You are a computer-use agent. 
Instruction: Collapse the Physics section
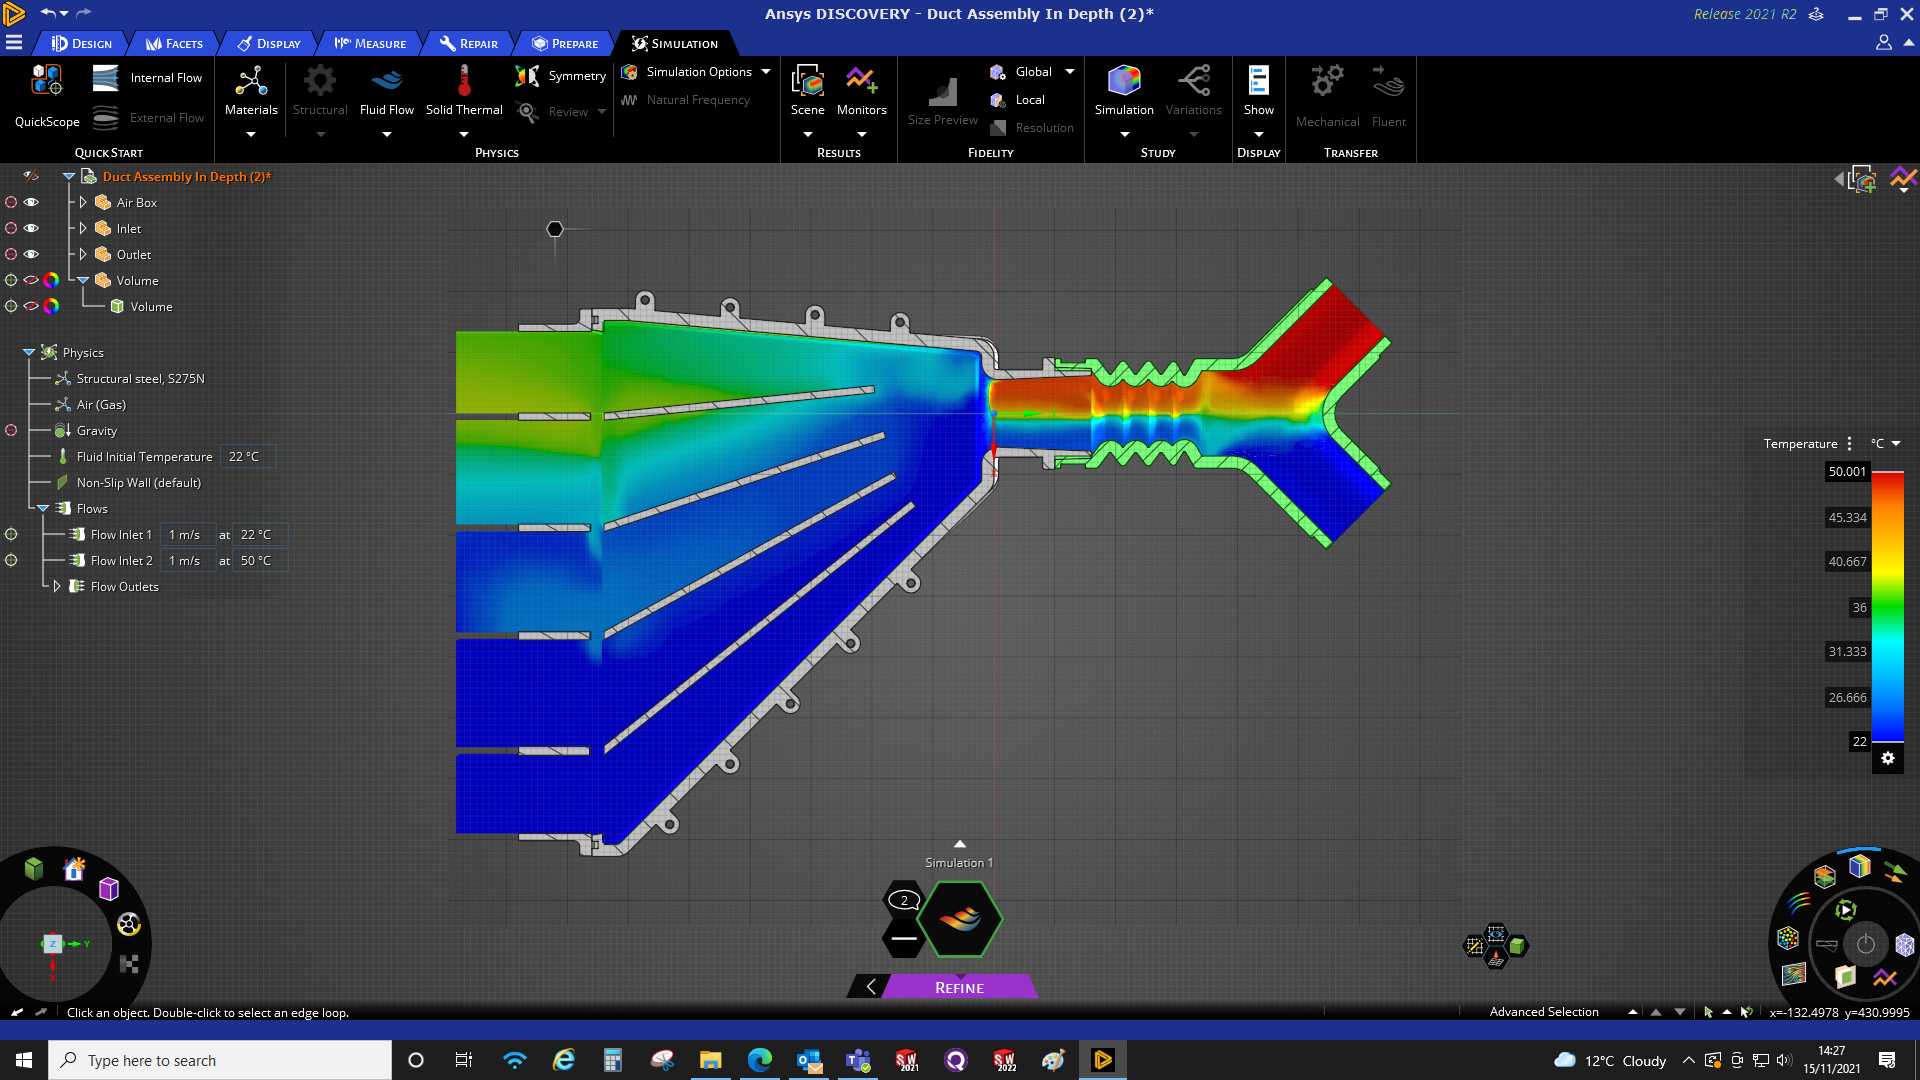point(29,352)
